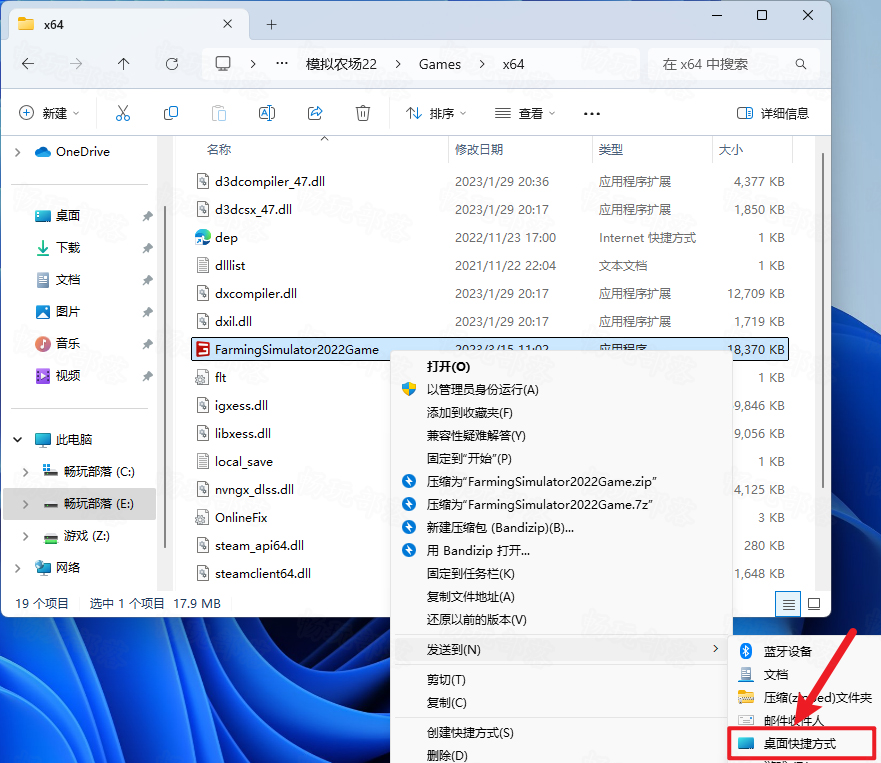Click Games in the breadcrumb path
The width and height of the screenshot is (881, 763).
[439, 64]
